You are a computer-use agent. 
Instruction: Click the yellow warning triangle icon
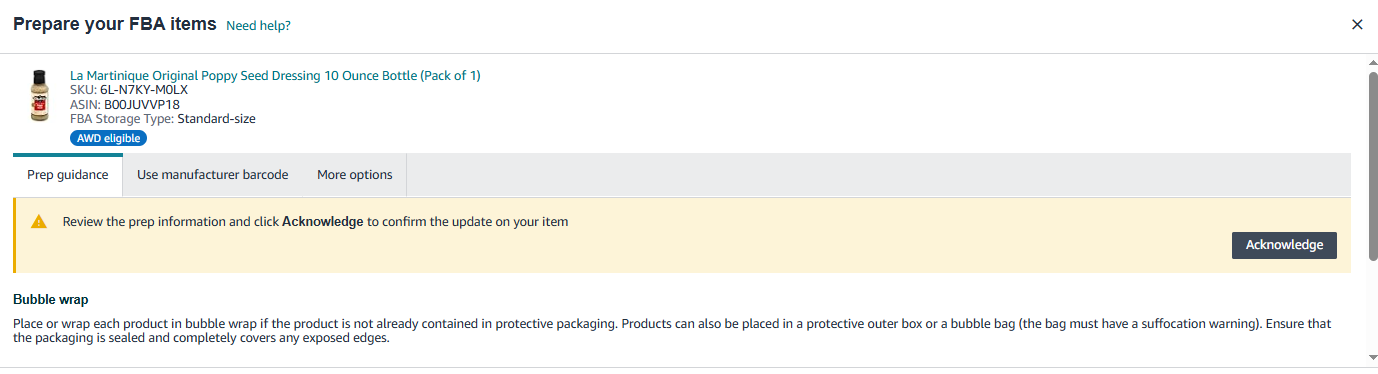39,222
